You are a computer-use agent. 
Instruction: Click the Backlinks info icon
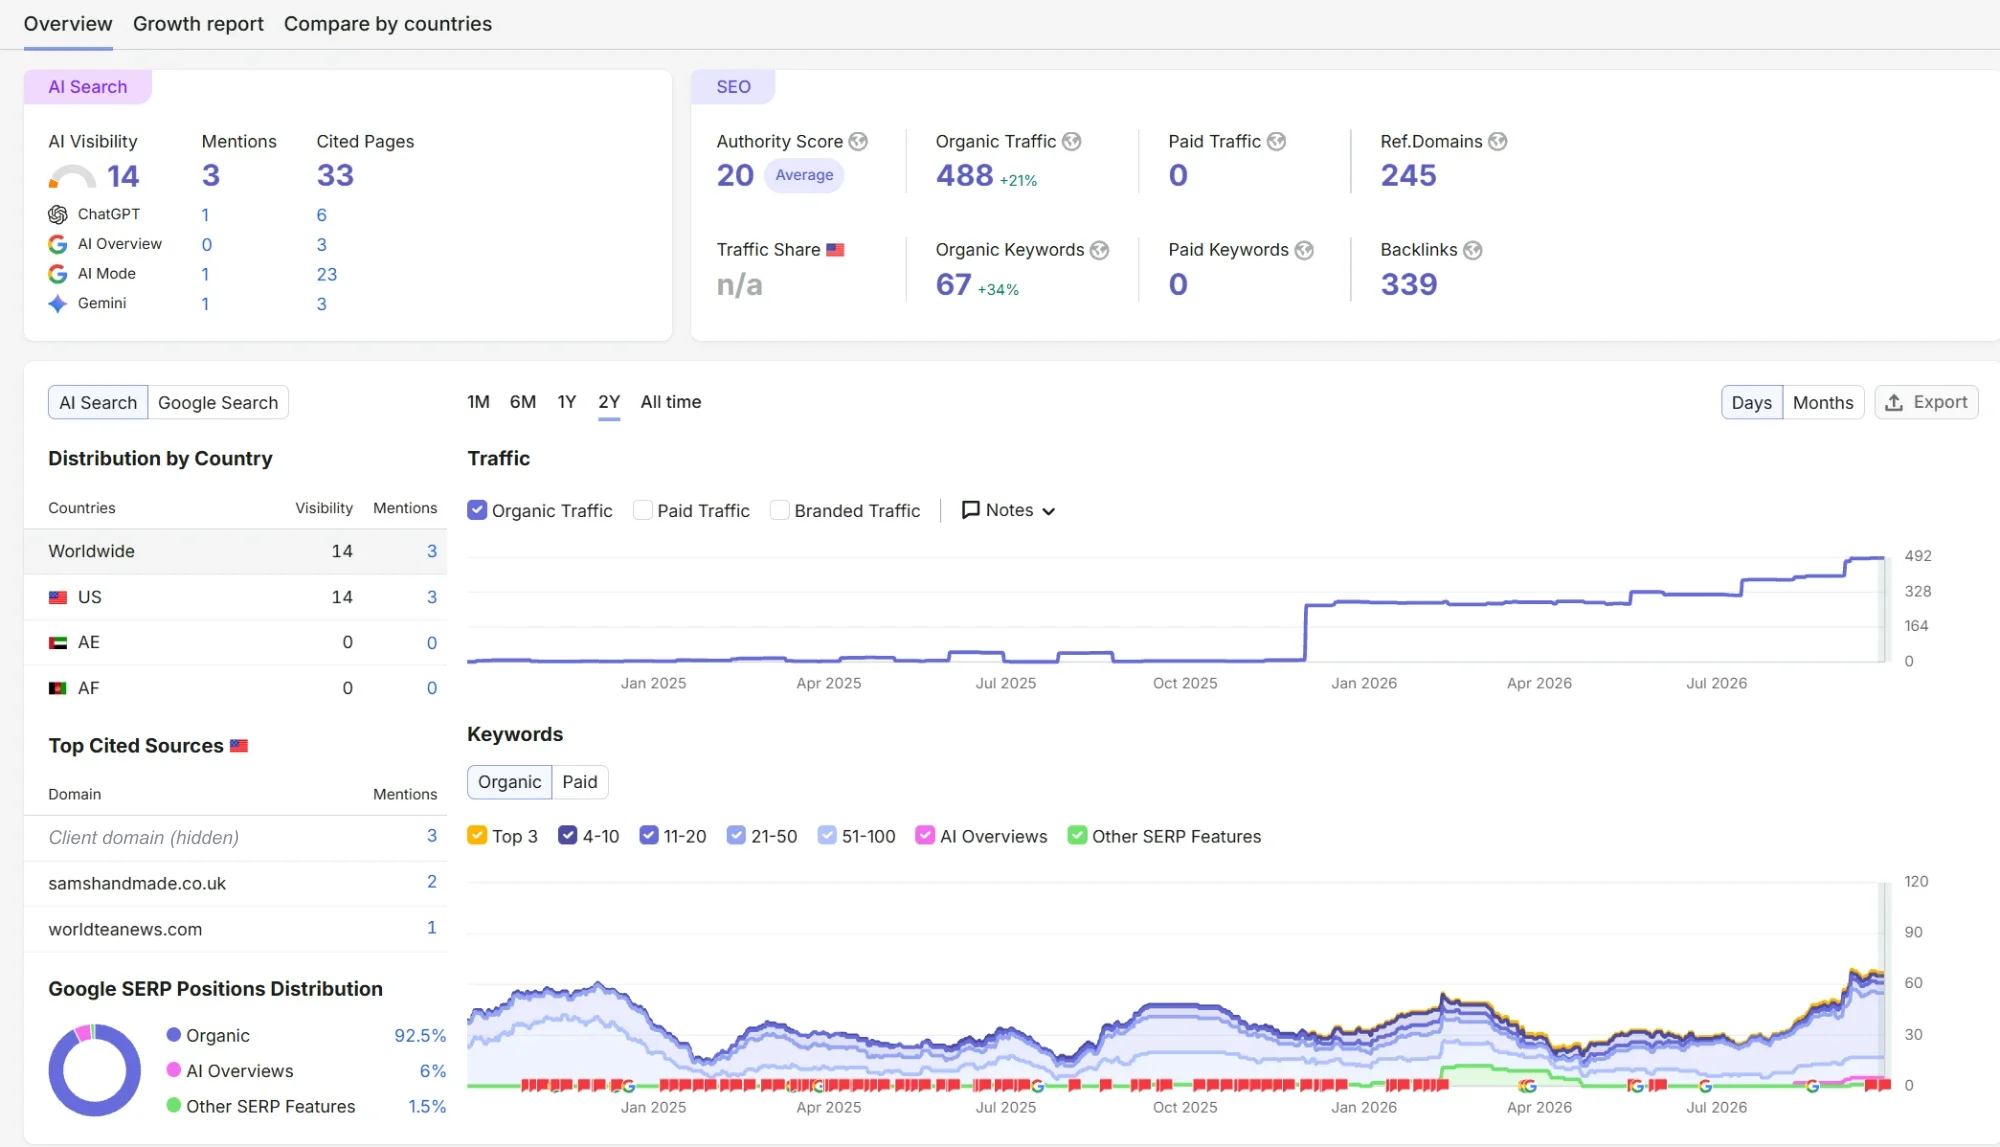tap(1472, 250)
